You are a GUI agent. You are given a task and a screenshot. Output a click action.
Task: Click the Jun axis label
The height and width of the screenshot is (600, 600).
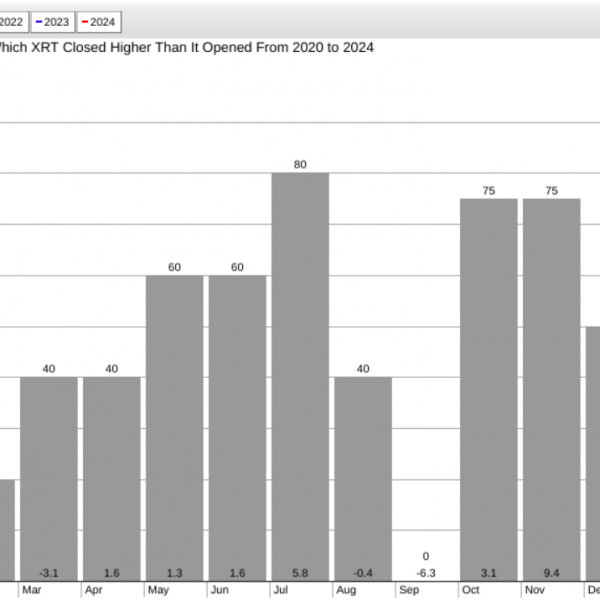[220, 590]
